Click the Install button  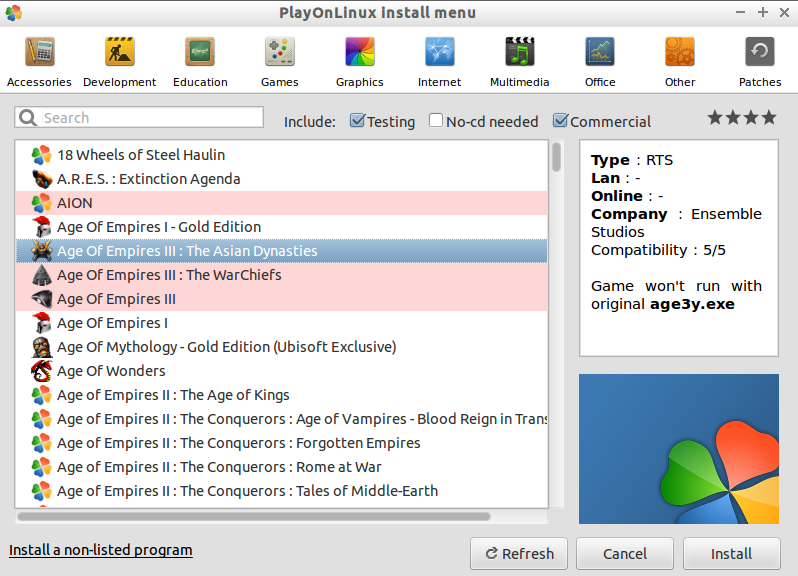coord(731,554)
